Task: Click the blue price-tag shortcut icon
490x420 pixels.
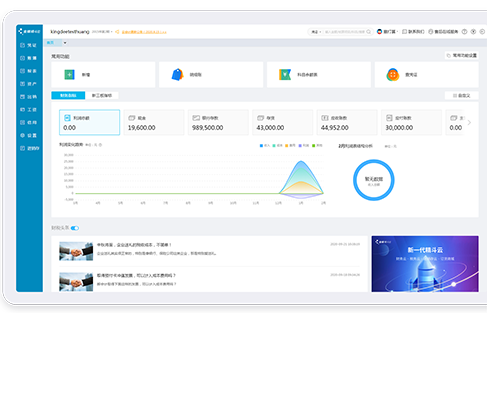Action: (177, 75)
